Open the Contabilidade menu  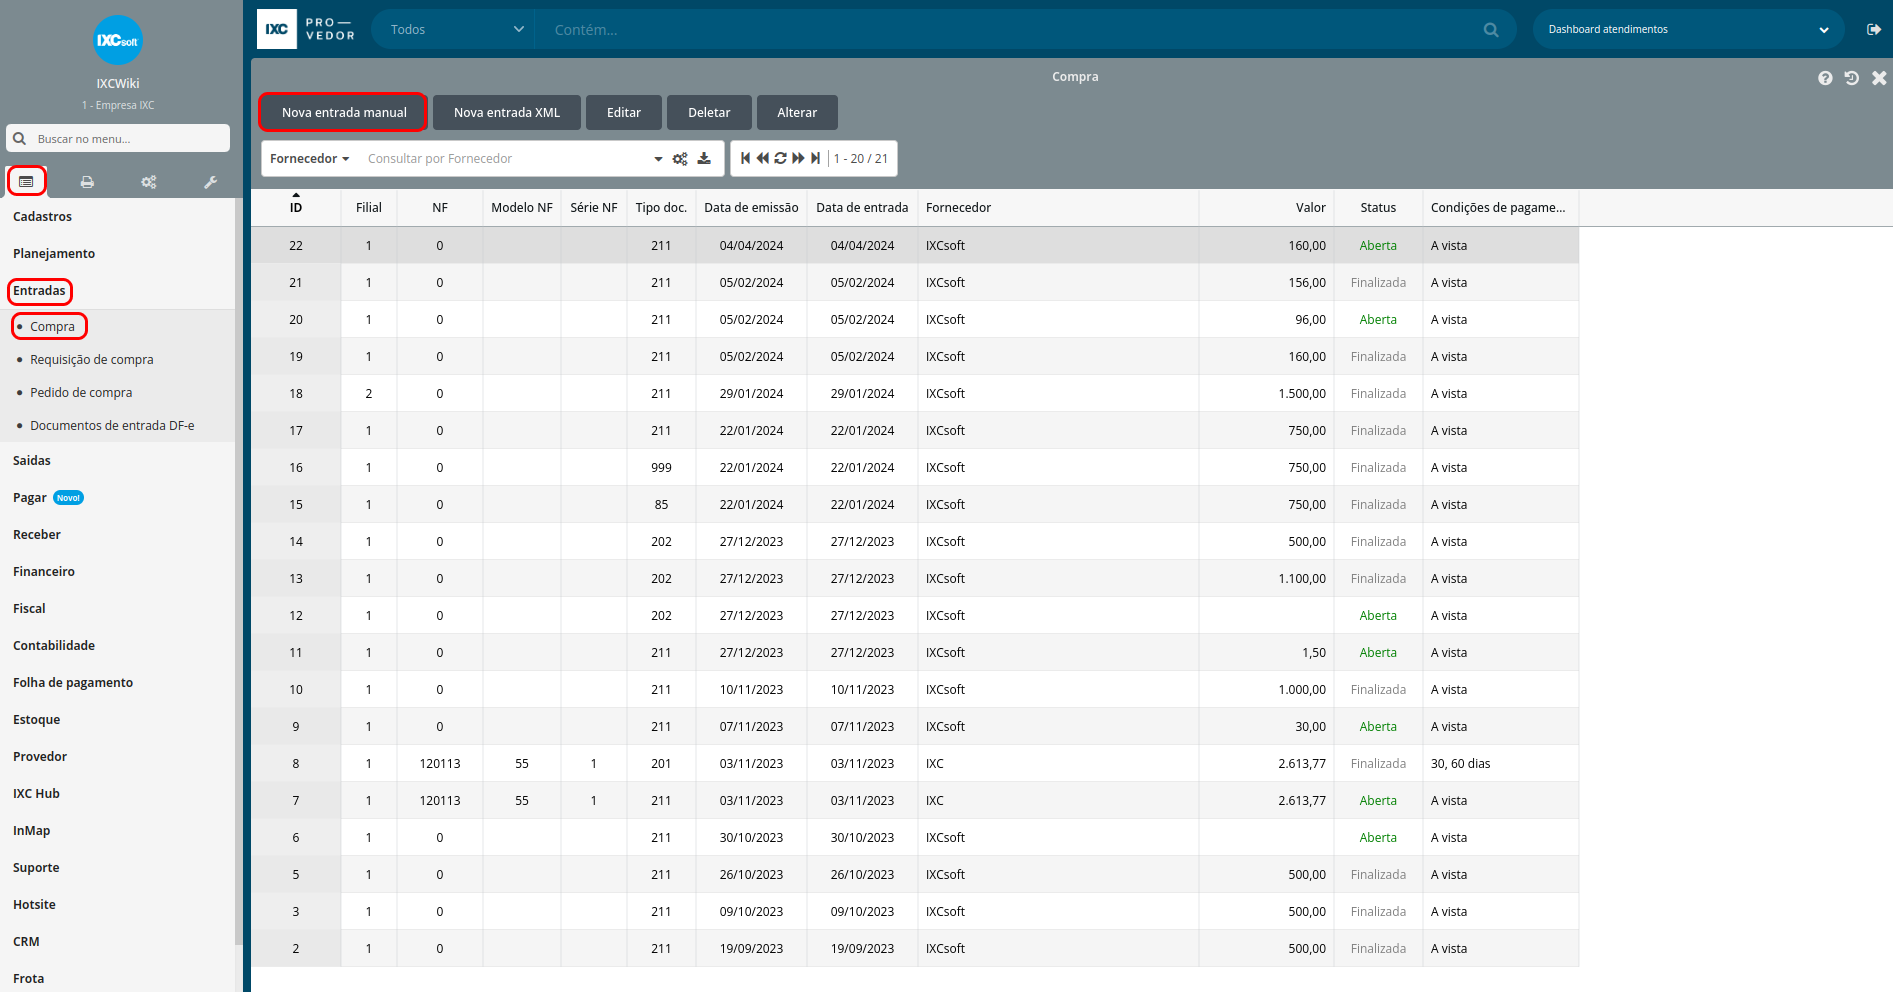[54, 646]
